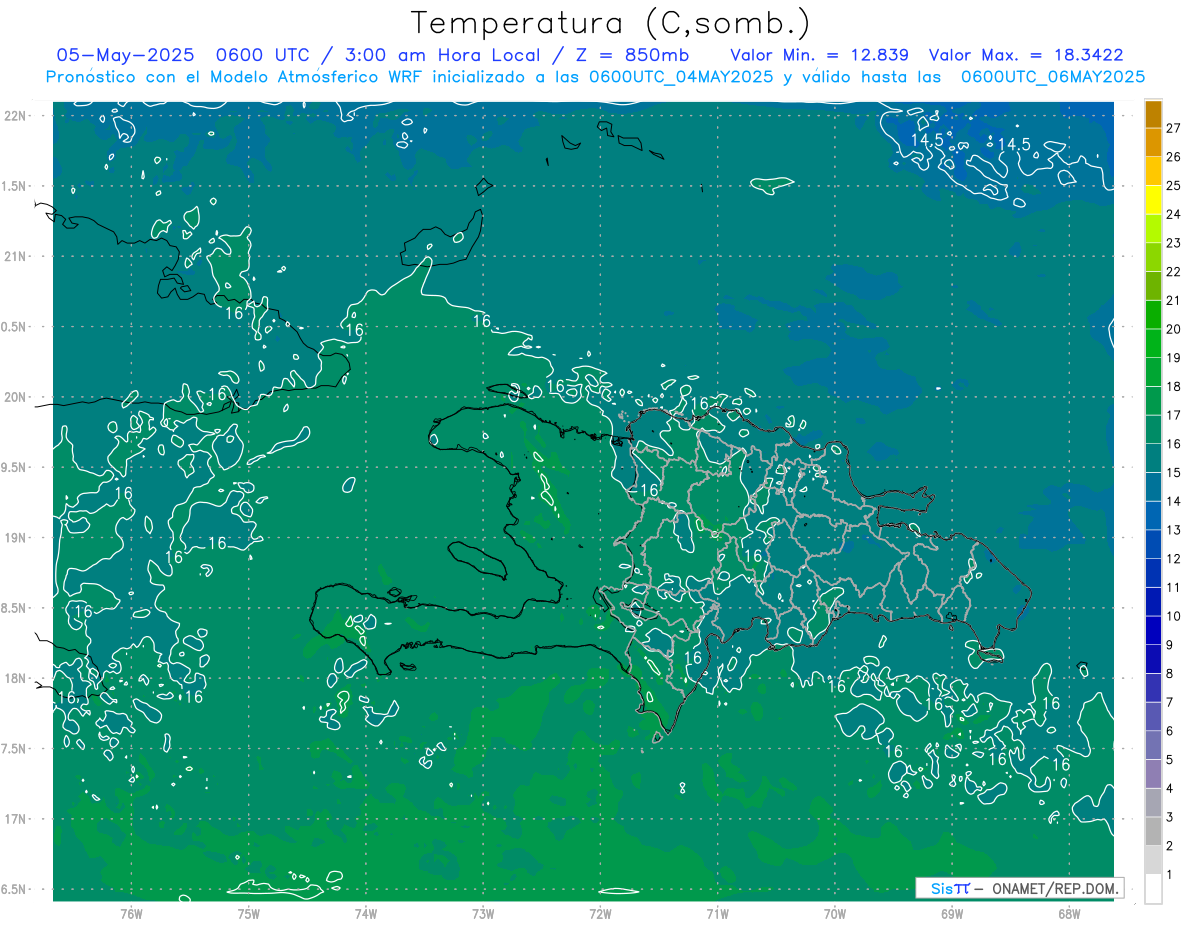Screen dimensions: 1200x927
Task: Click the title Temperatura (C,somb.)
Action: coord(611,23)
